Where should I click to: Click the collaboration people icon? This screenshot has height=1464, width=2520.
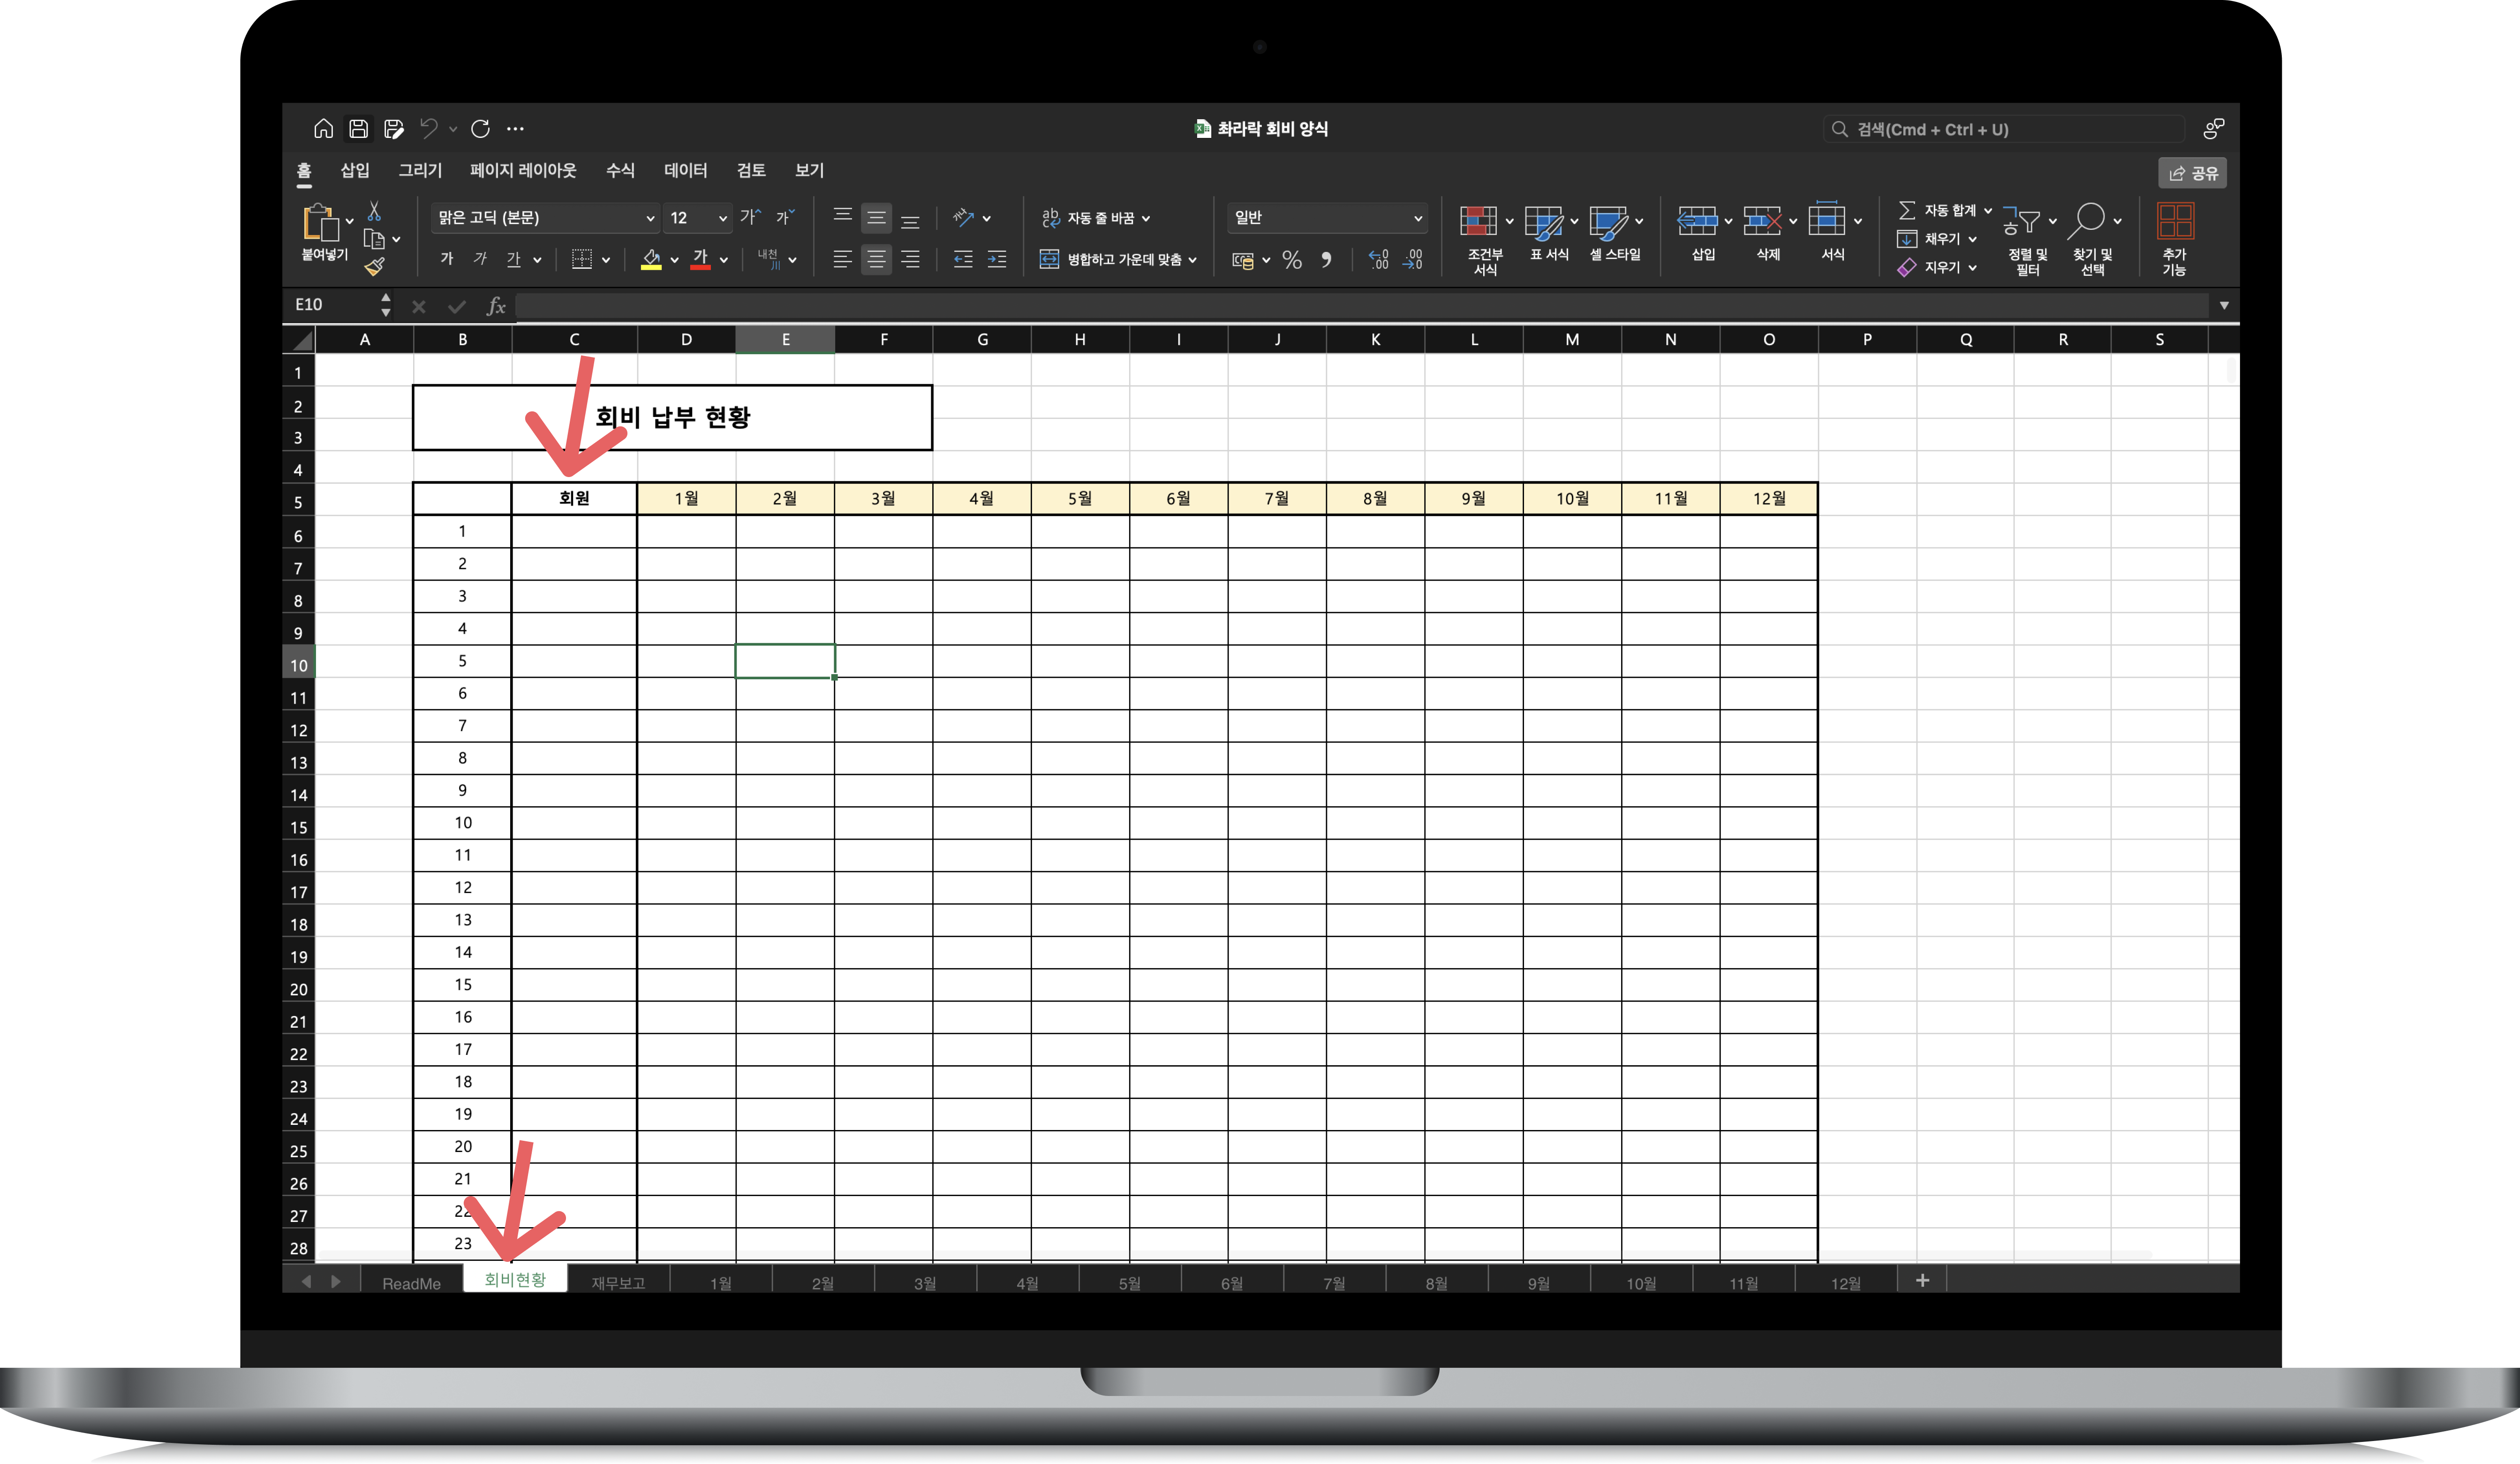point(2214,129)
